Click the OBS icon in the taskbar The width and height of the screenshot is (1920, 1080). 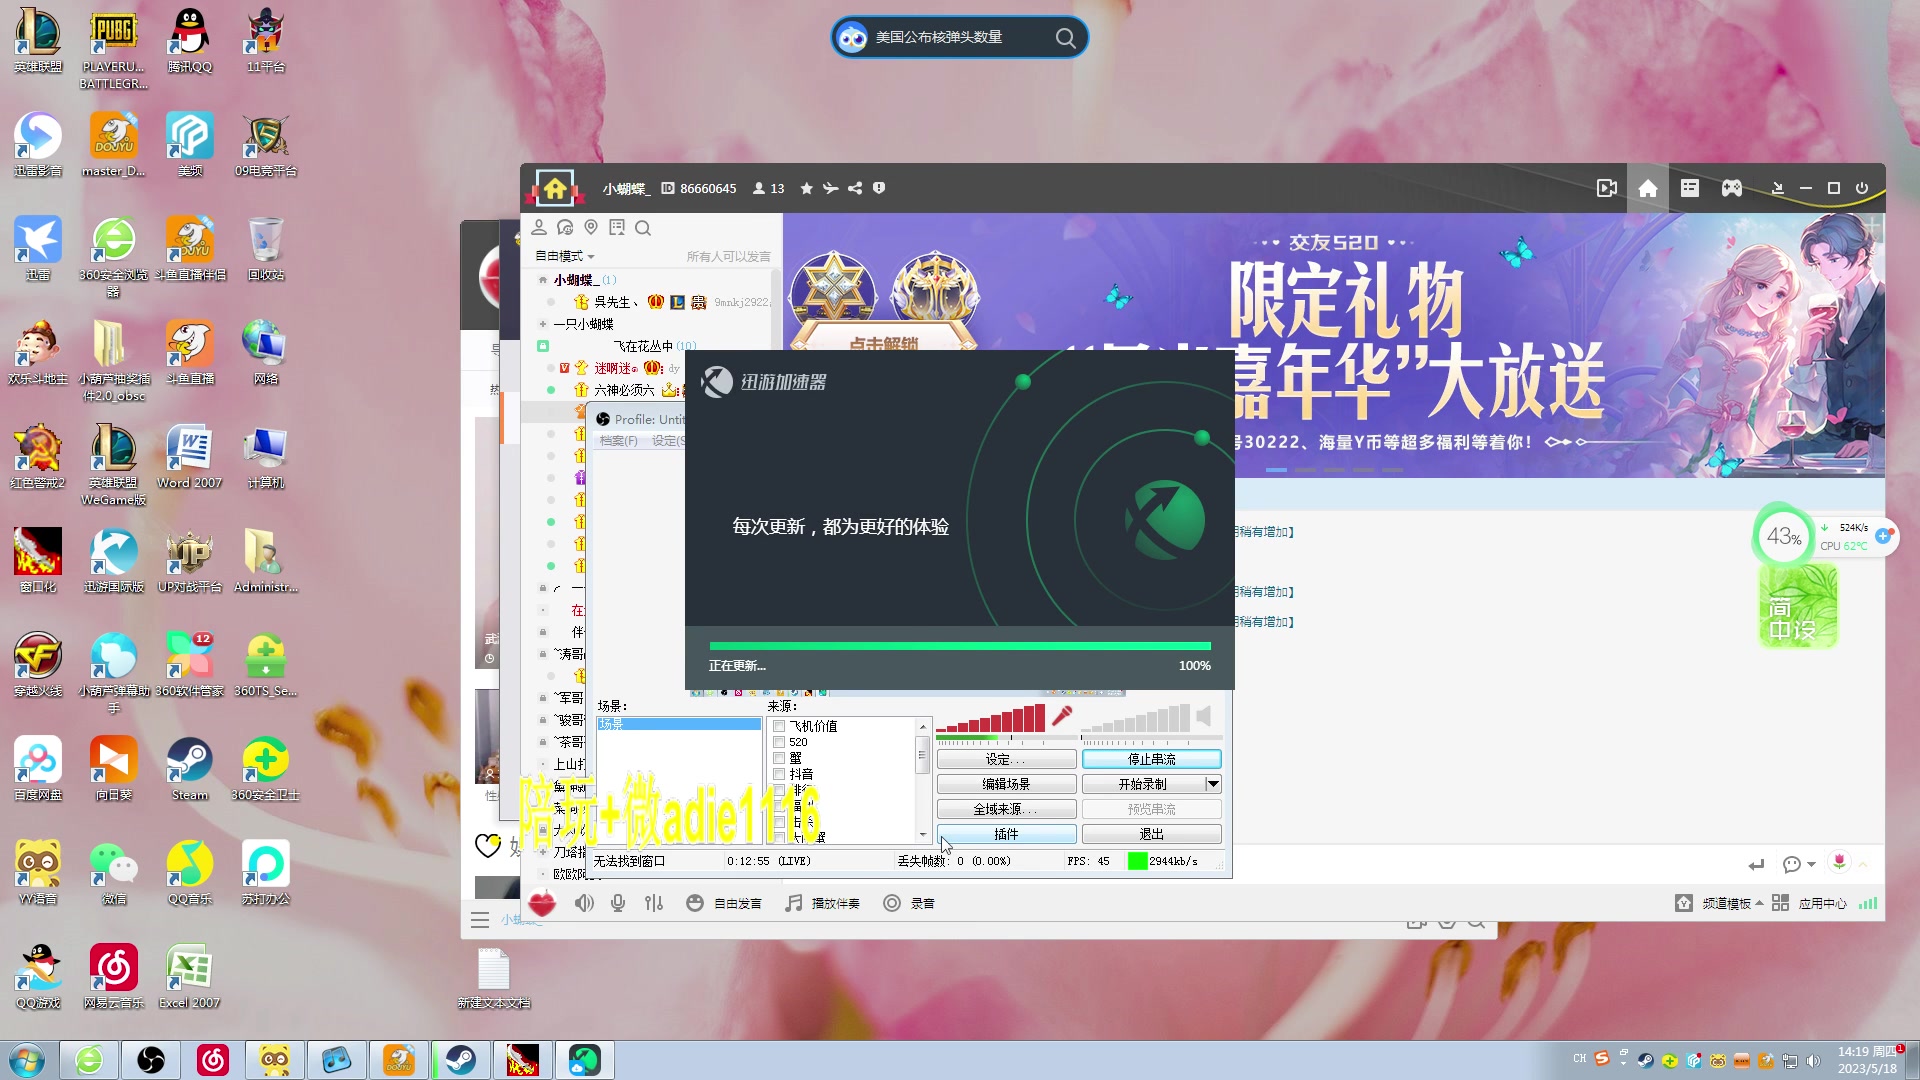click(151, 1060)
